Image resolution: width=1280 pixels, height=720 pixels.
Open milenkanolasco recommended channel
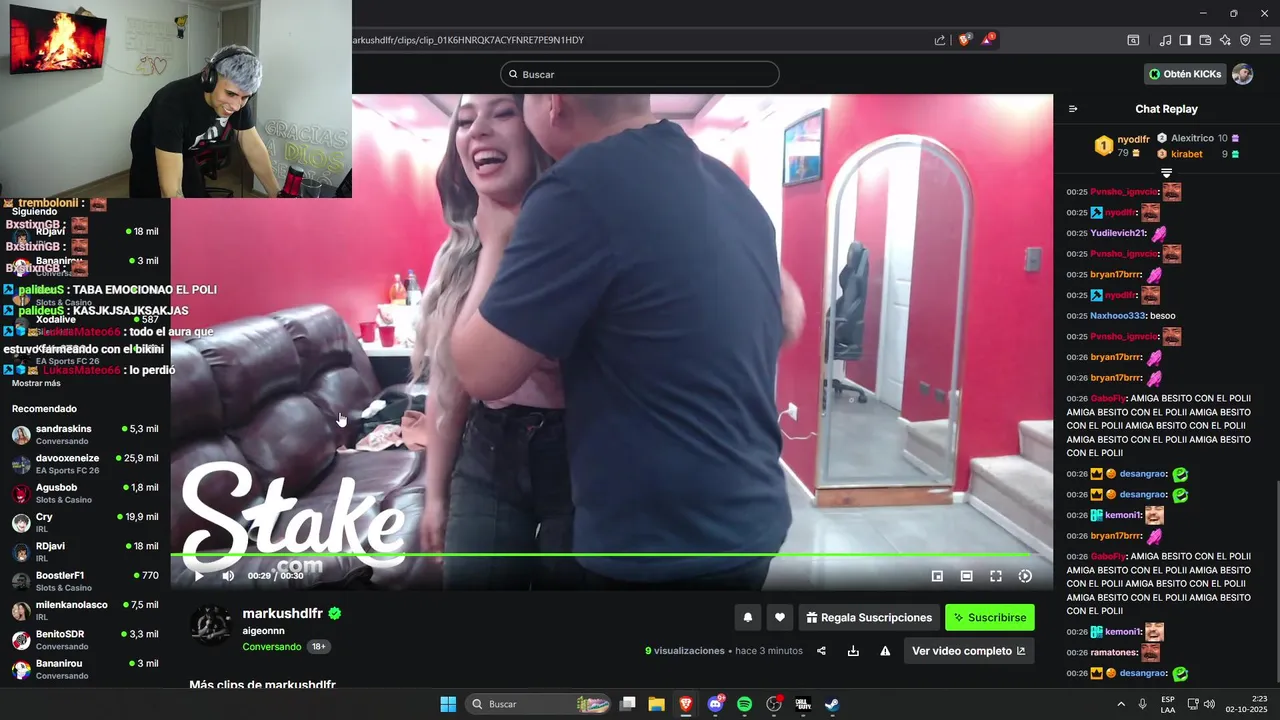click(85, 610)
